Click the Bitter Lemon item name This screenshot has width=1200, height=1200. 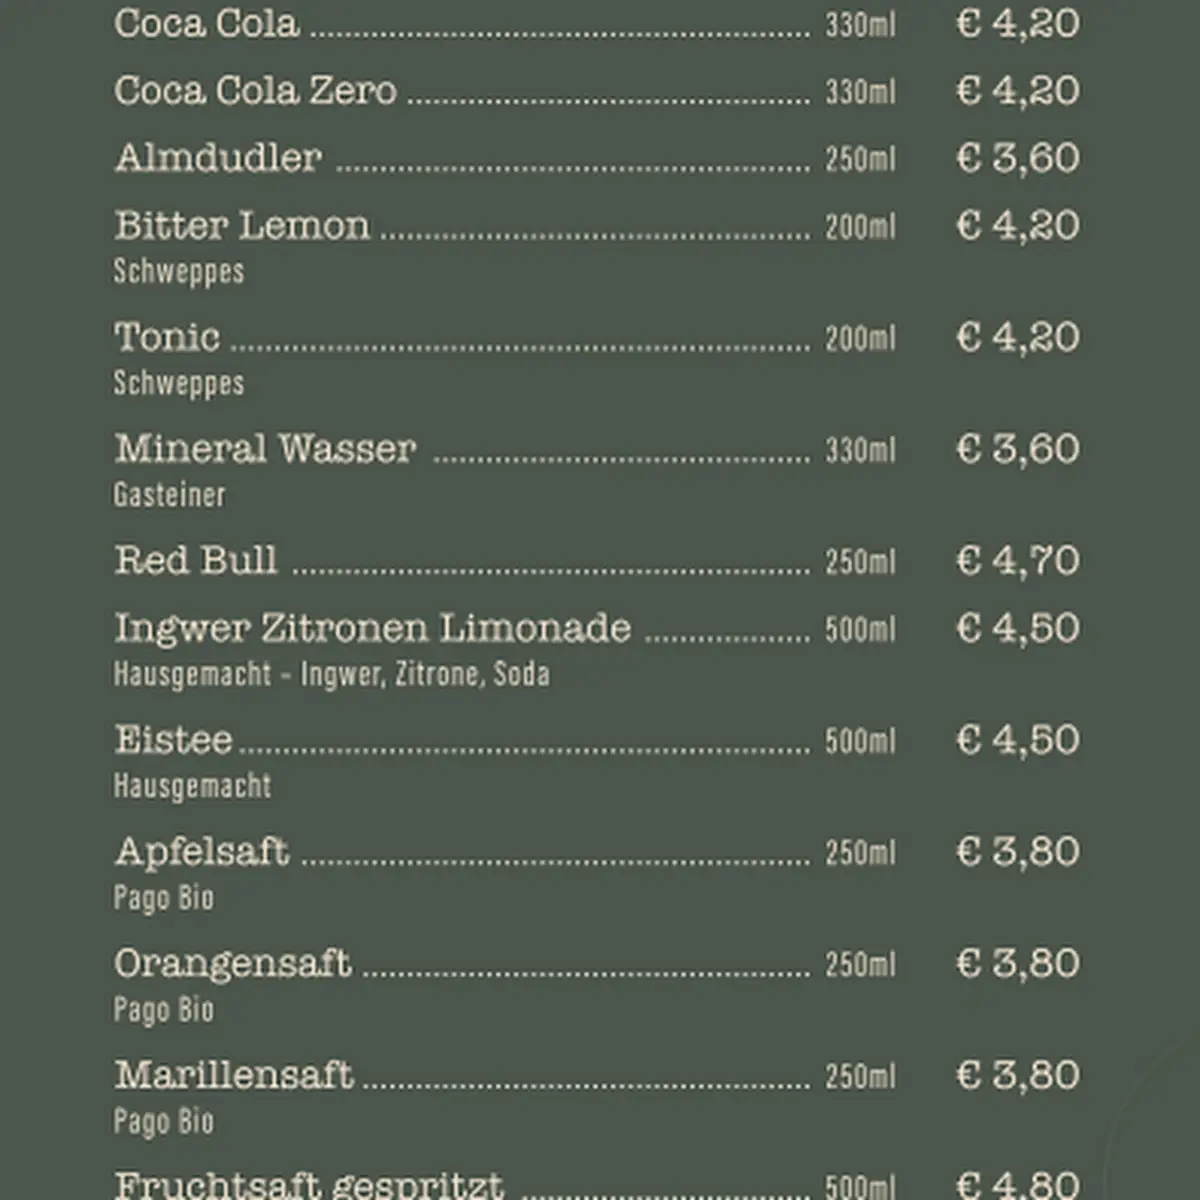pos(242,225)
